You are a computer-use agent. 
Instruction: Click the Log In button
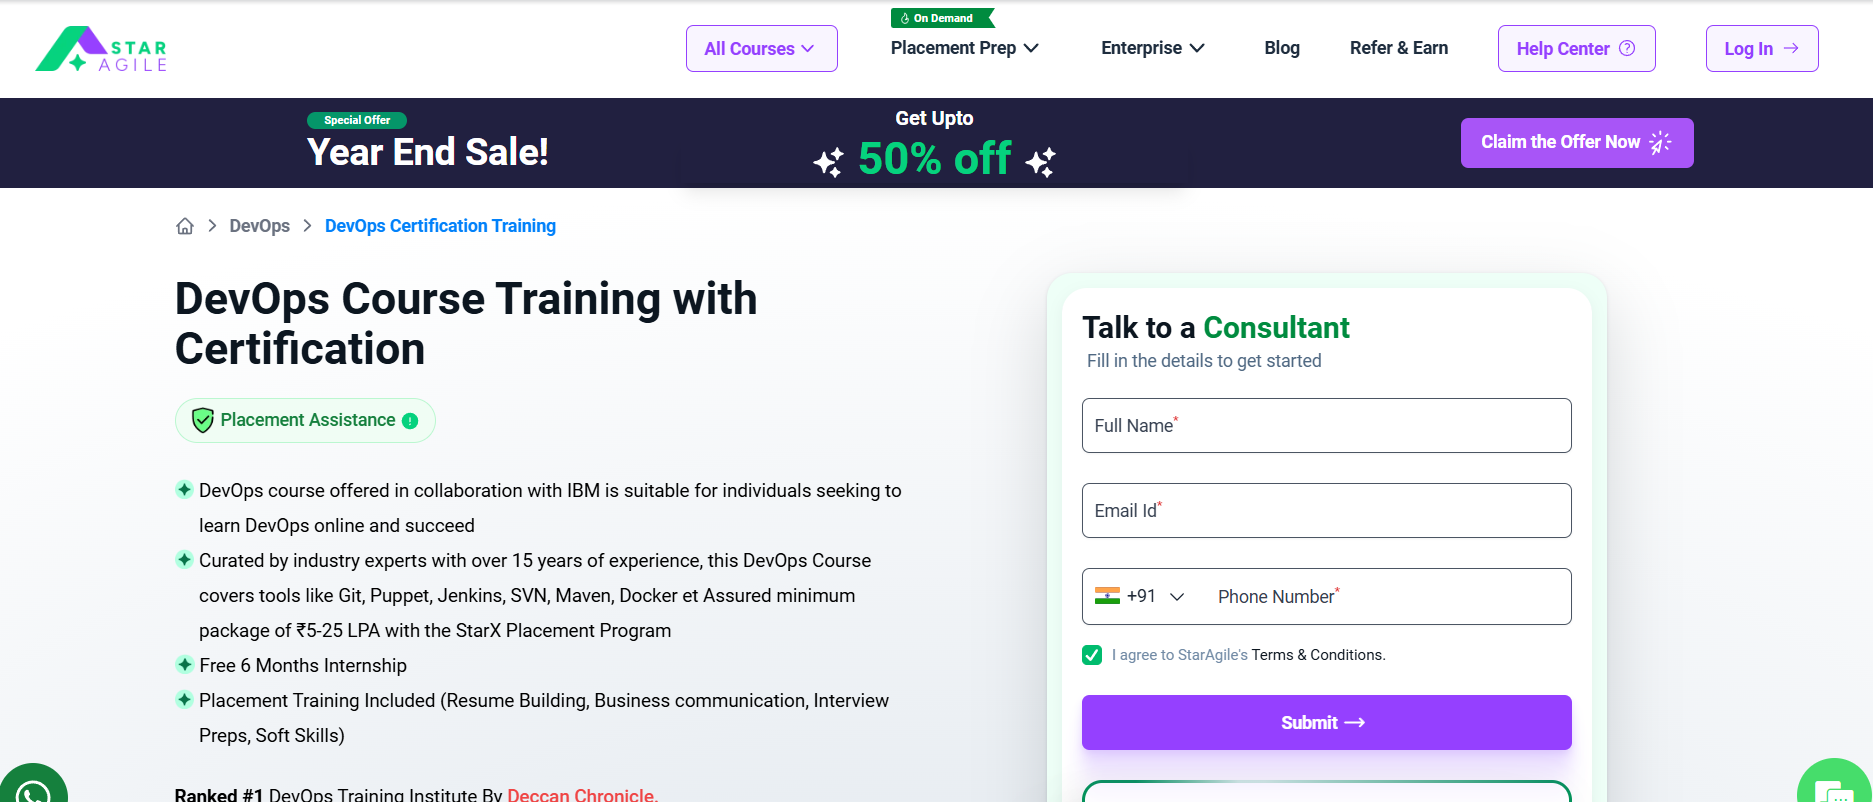pos(1762,48)
